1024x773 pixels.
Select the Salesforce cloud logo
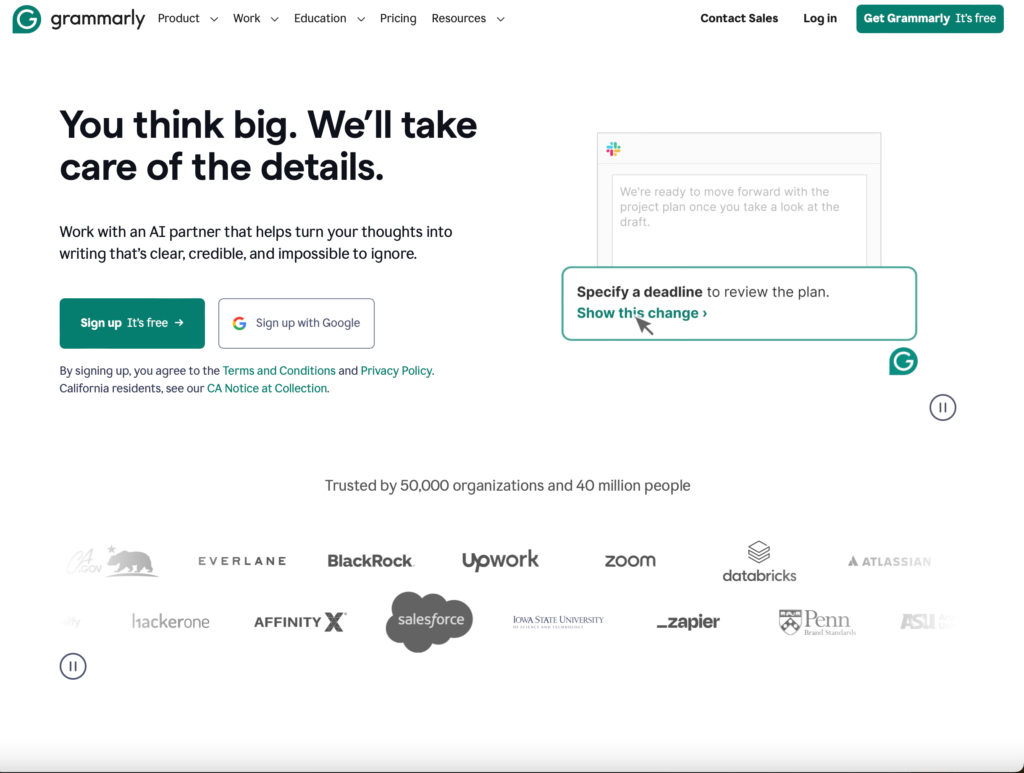428,621
